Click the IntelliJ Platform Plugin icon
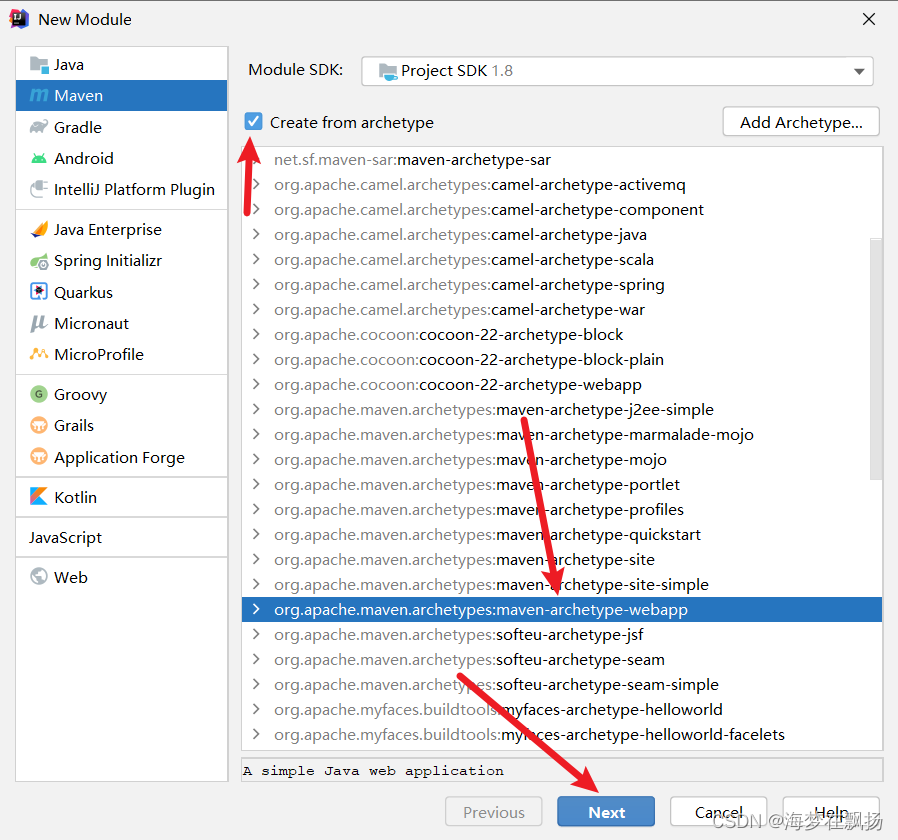The height and width of the screenshot is (840, 898). pyautogui.click(x=38, y=189)
